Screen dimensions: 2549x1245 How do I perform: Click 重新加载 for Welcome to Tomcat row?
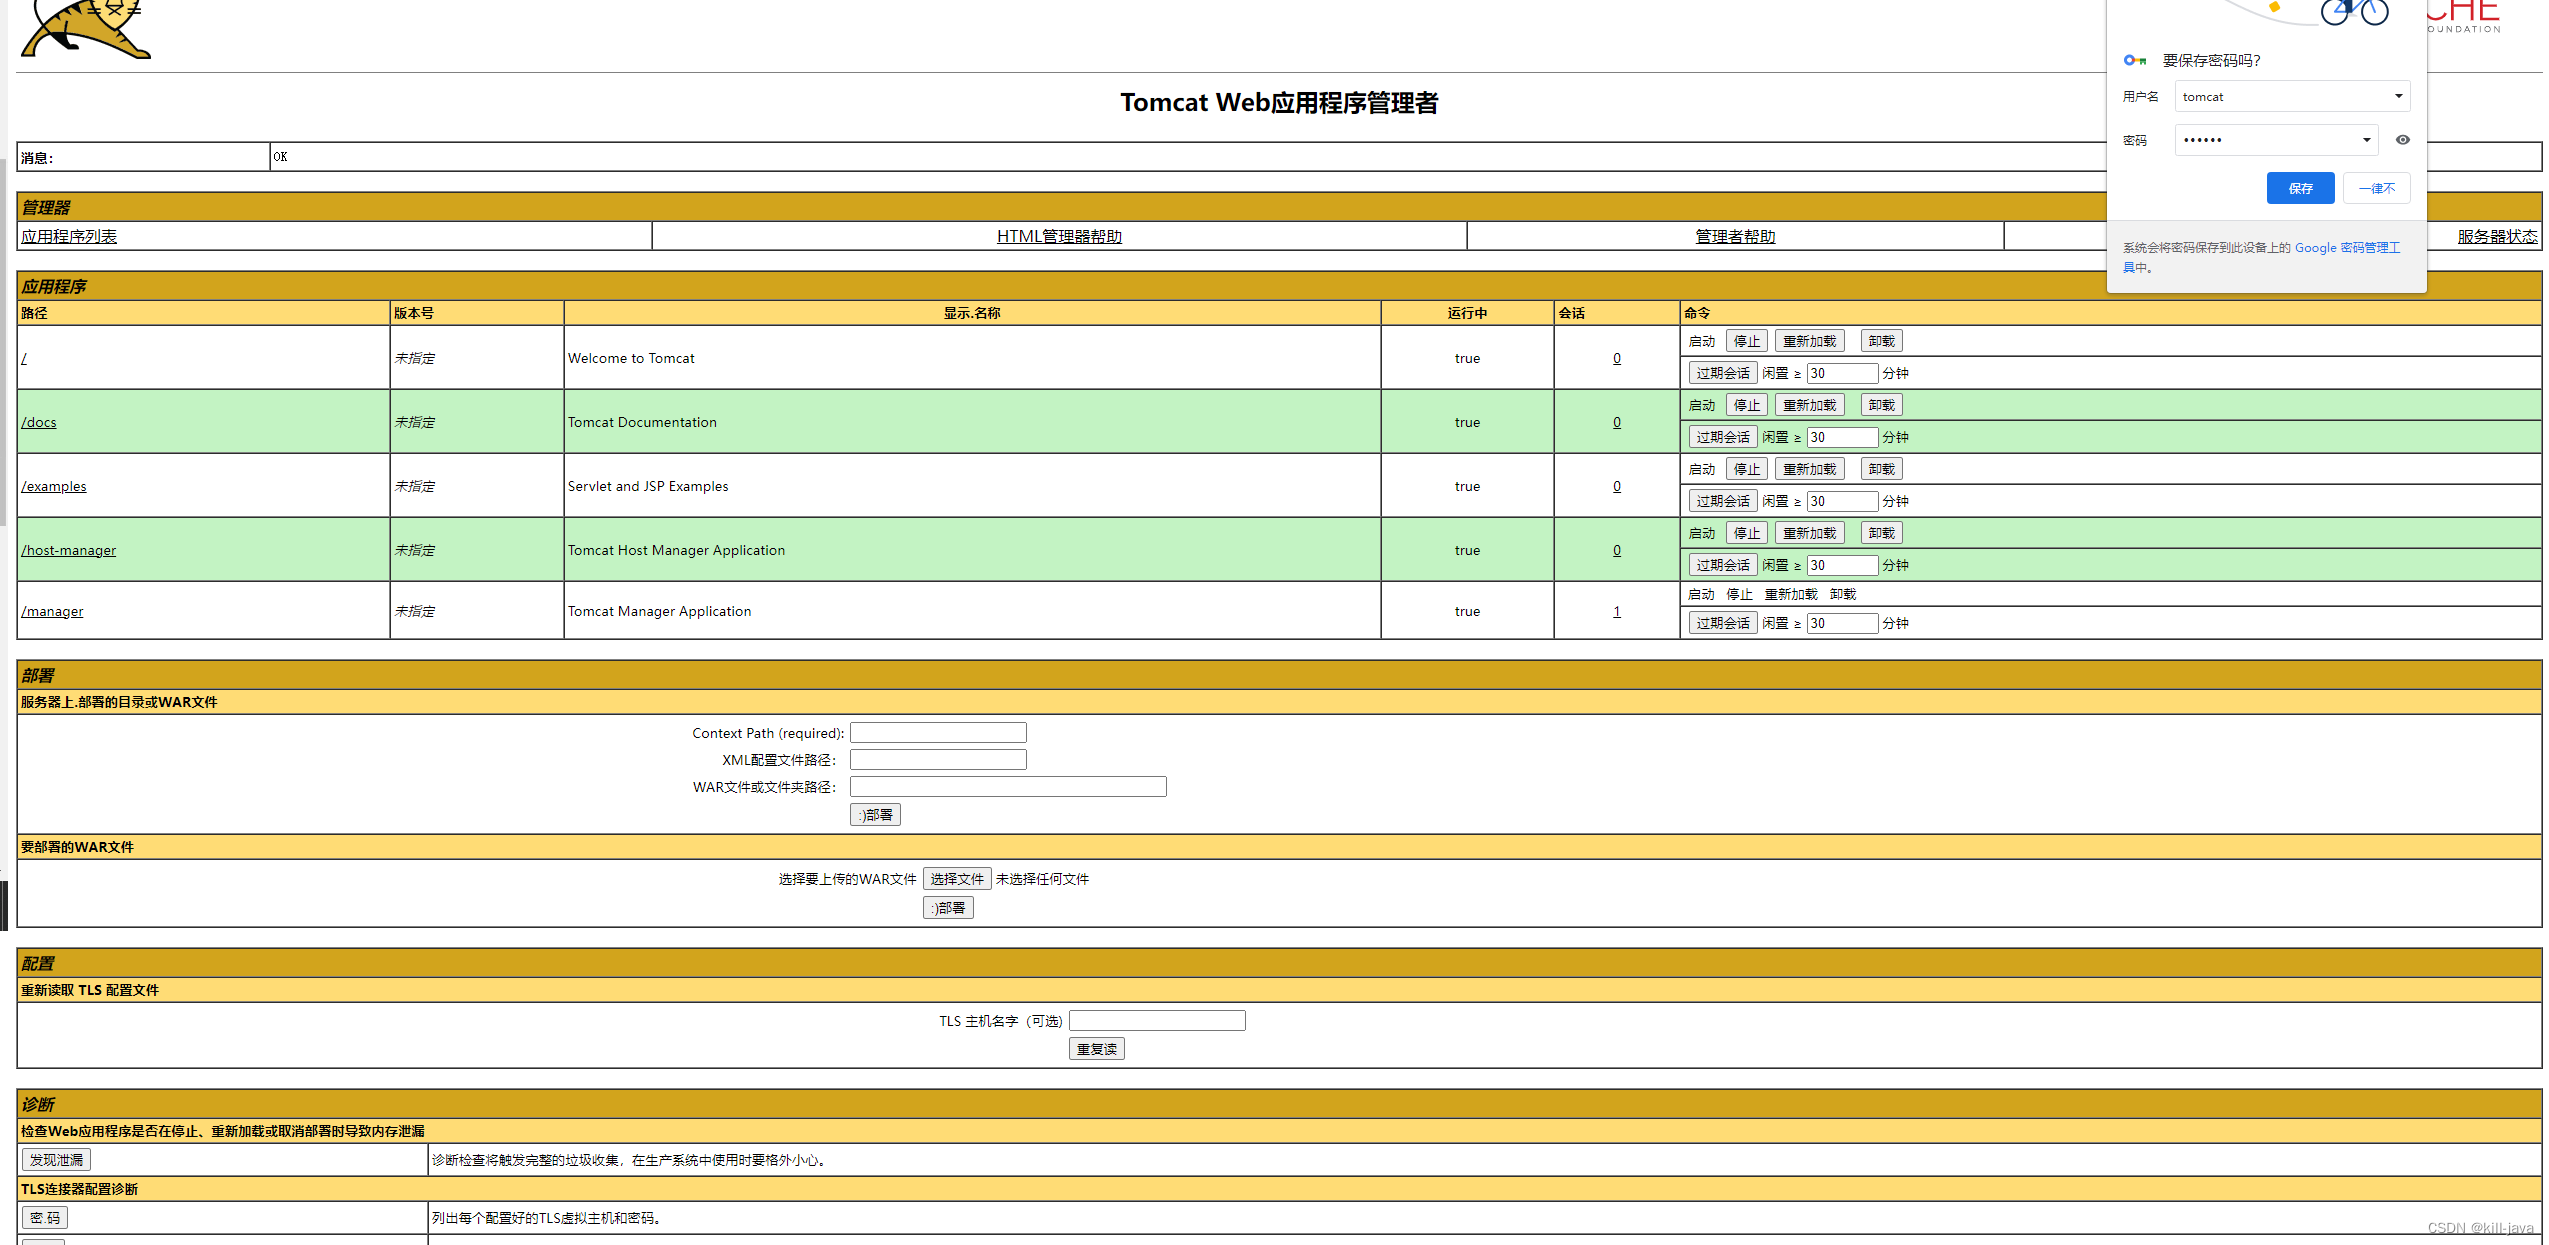[1809, 341]
